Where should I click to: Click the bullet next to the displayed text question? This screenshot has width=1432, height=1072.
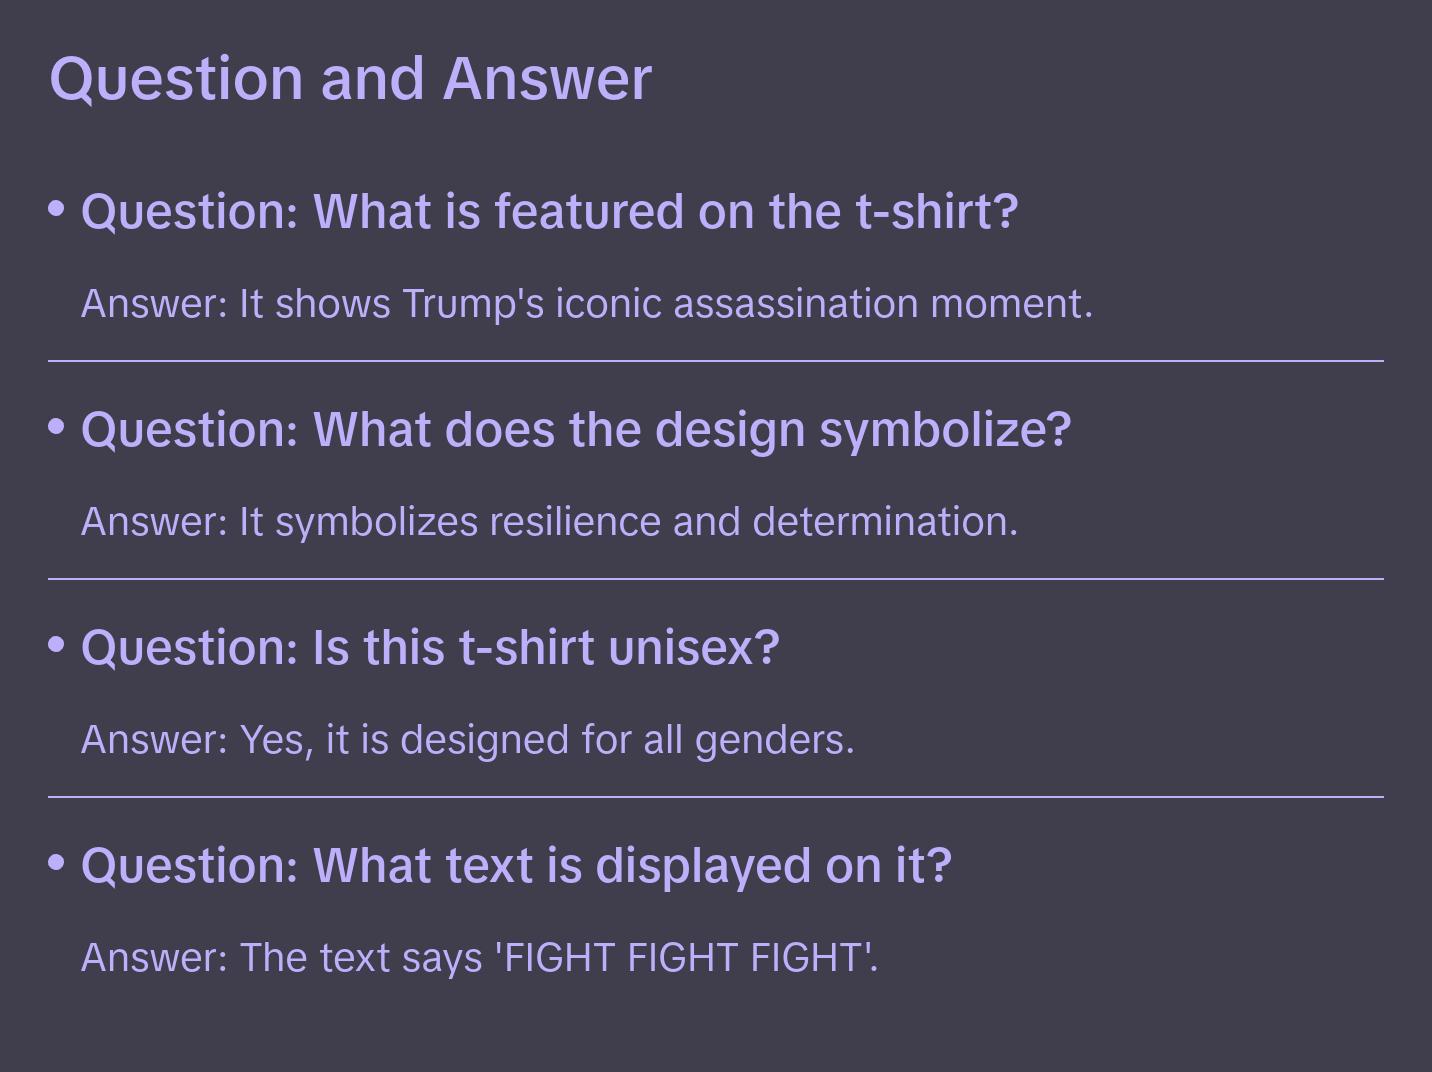57,863
